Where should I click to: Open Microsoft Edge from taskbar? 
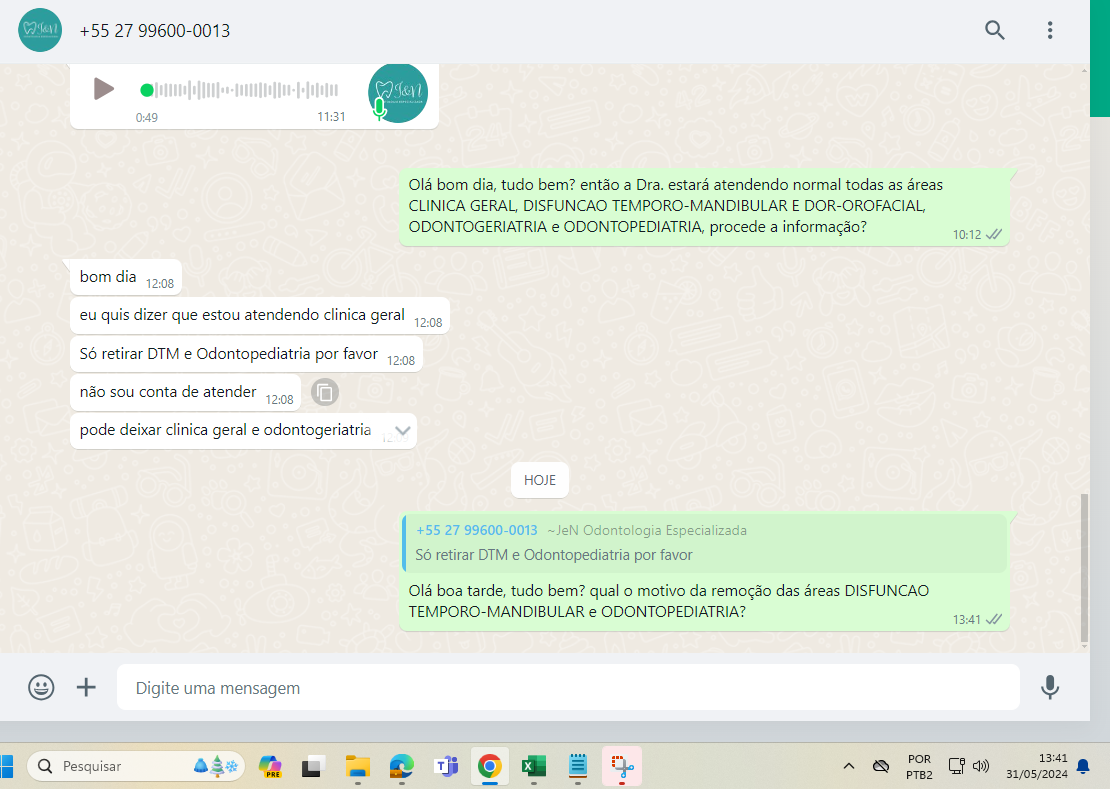click(401, 766)
